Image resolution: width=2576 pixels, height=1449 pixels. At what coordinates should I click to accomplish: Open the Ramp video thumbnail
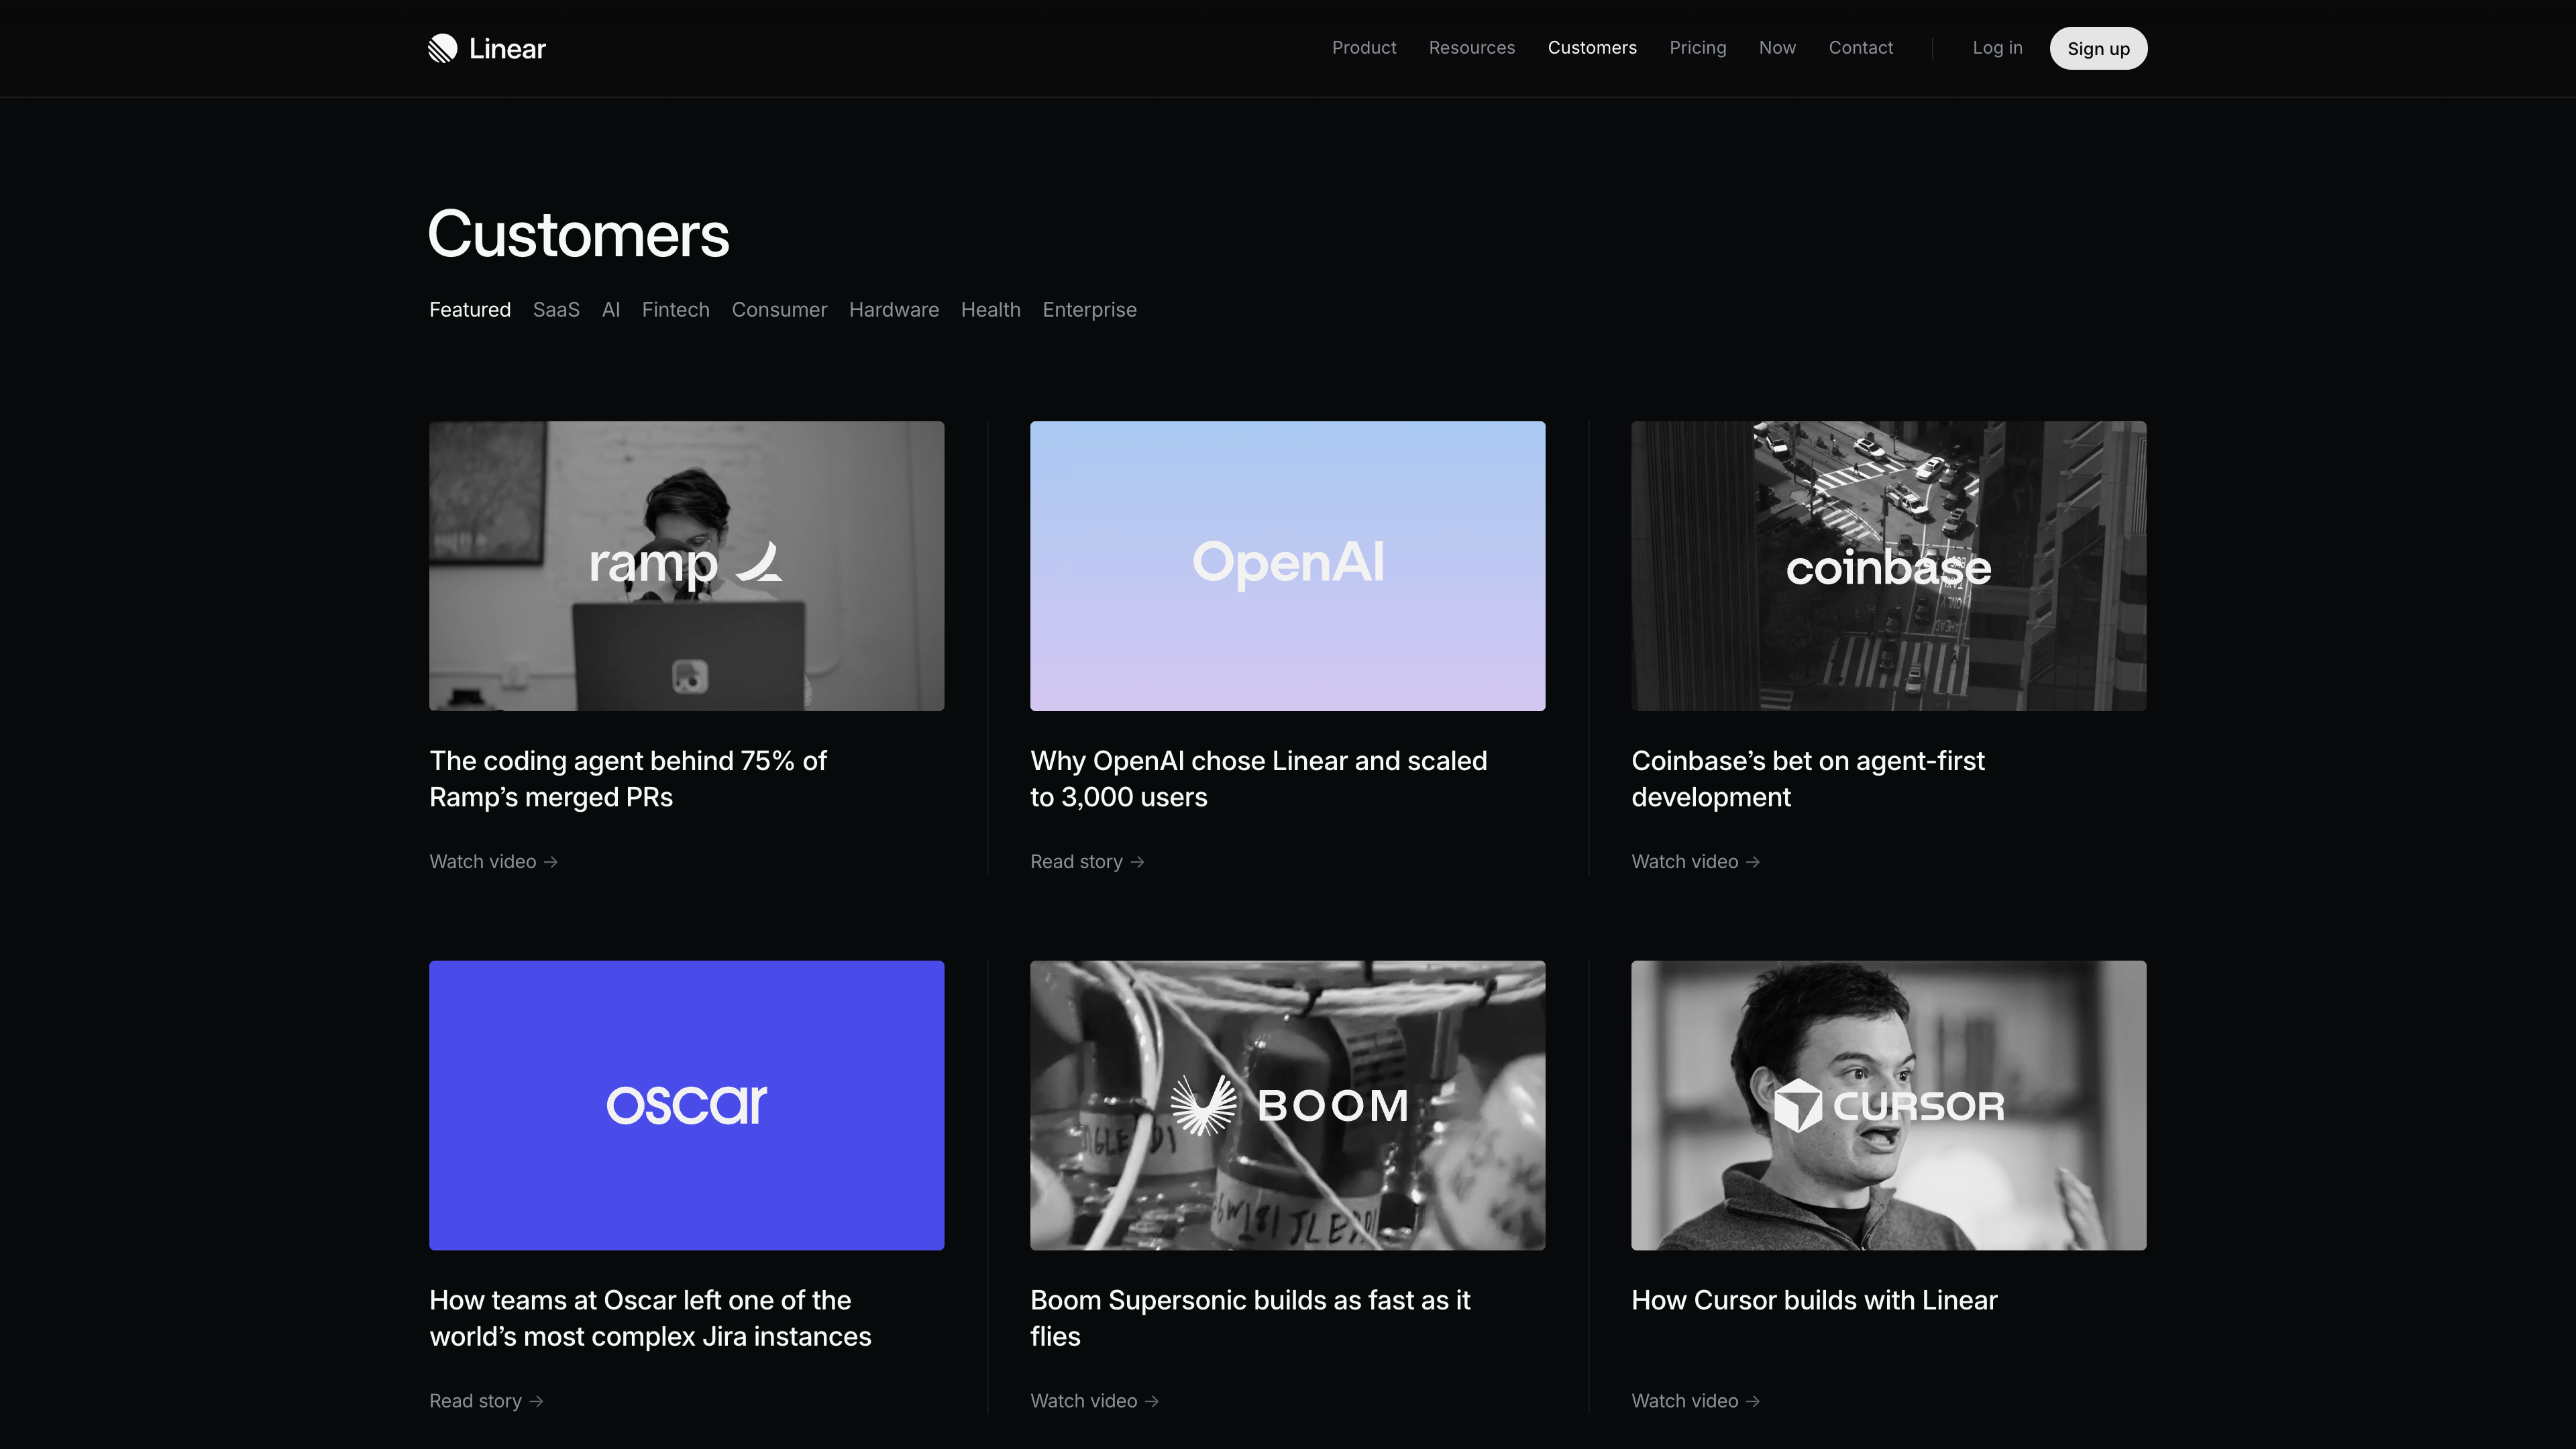point(687,566)
